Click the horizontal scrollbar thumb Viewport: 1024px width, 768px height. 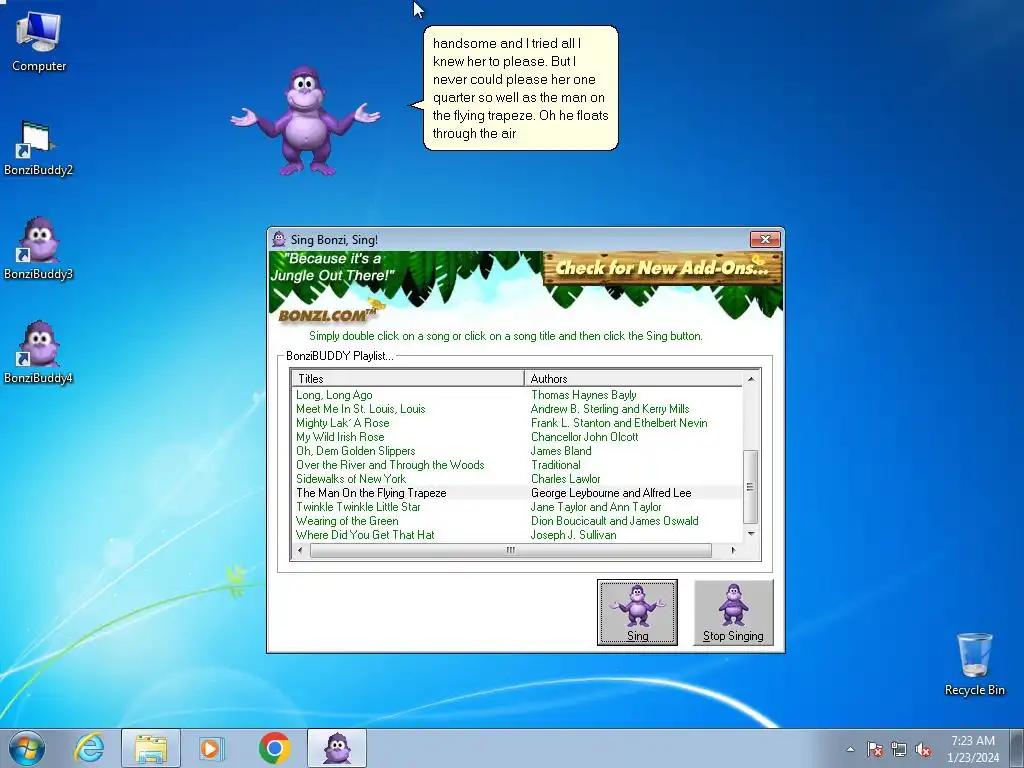510,551
